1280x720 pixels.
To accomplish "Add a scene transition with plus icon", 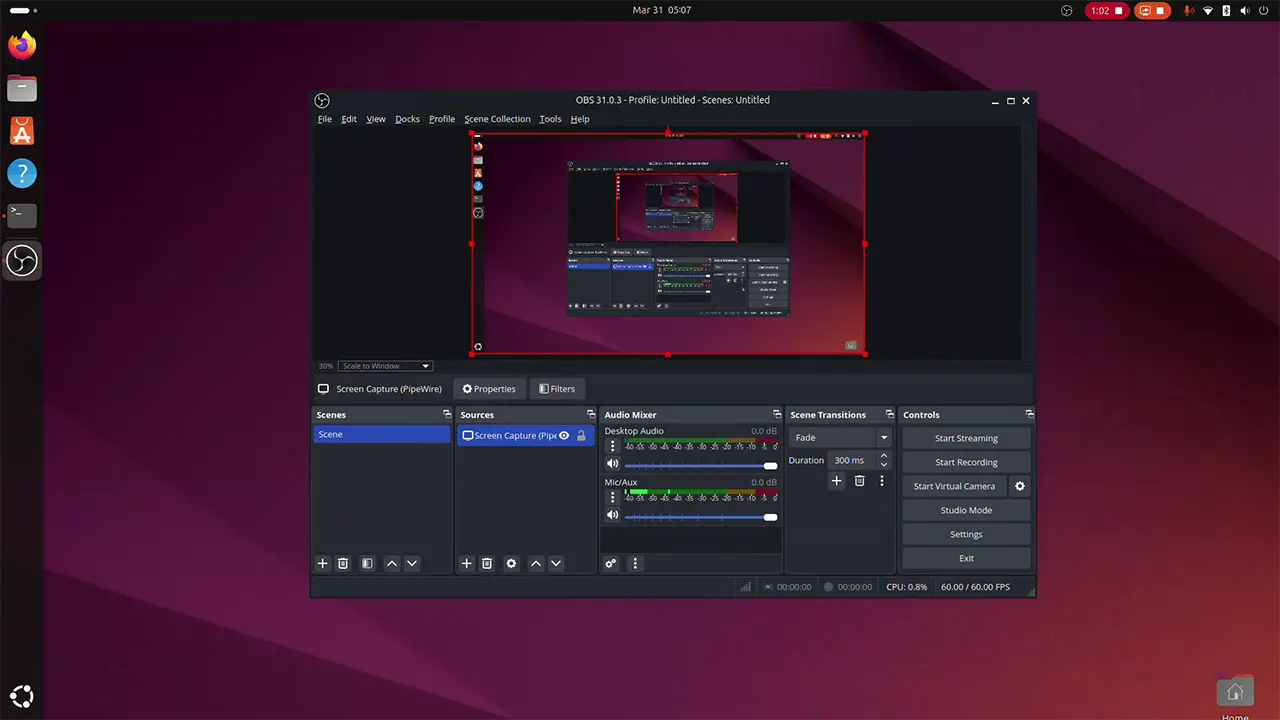I will tap(837, 481).
